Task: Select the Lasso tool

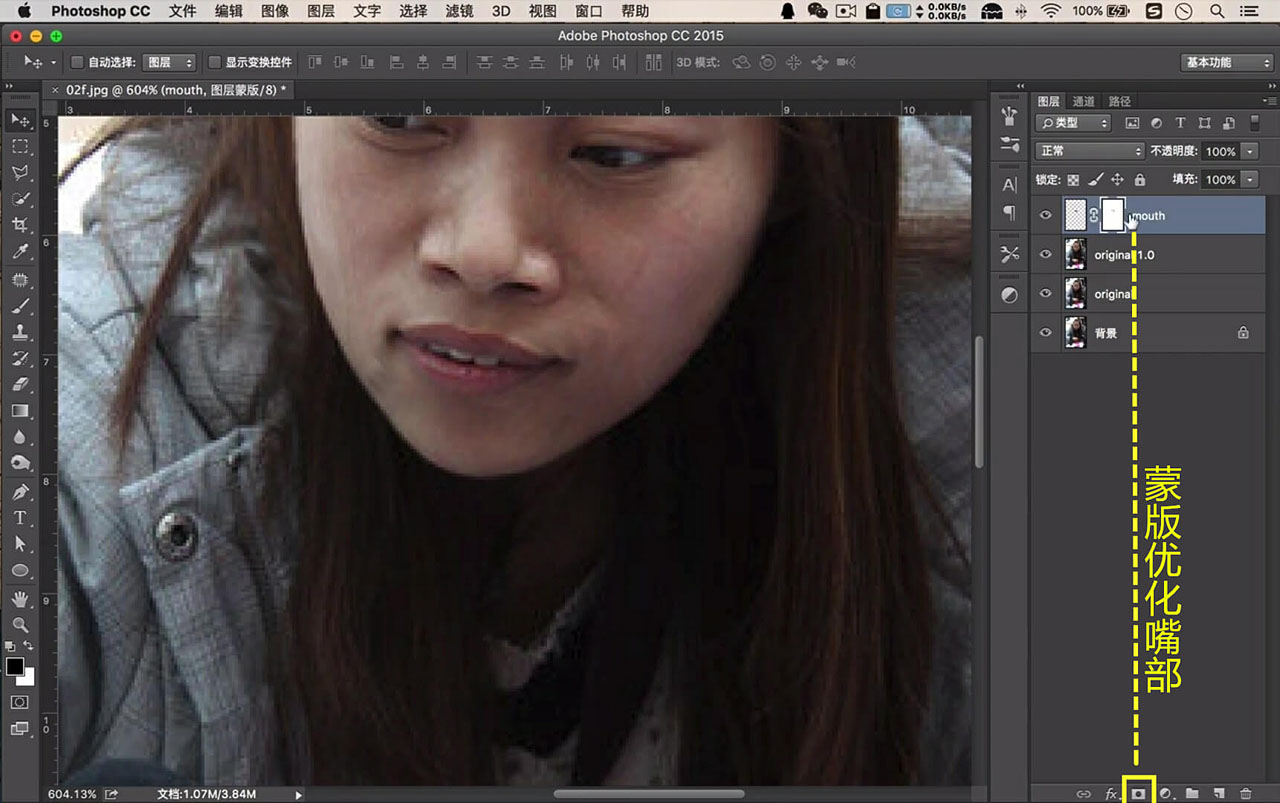Action: 20,173
